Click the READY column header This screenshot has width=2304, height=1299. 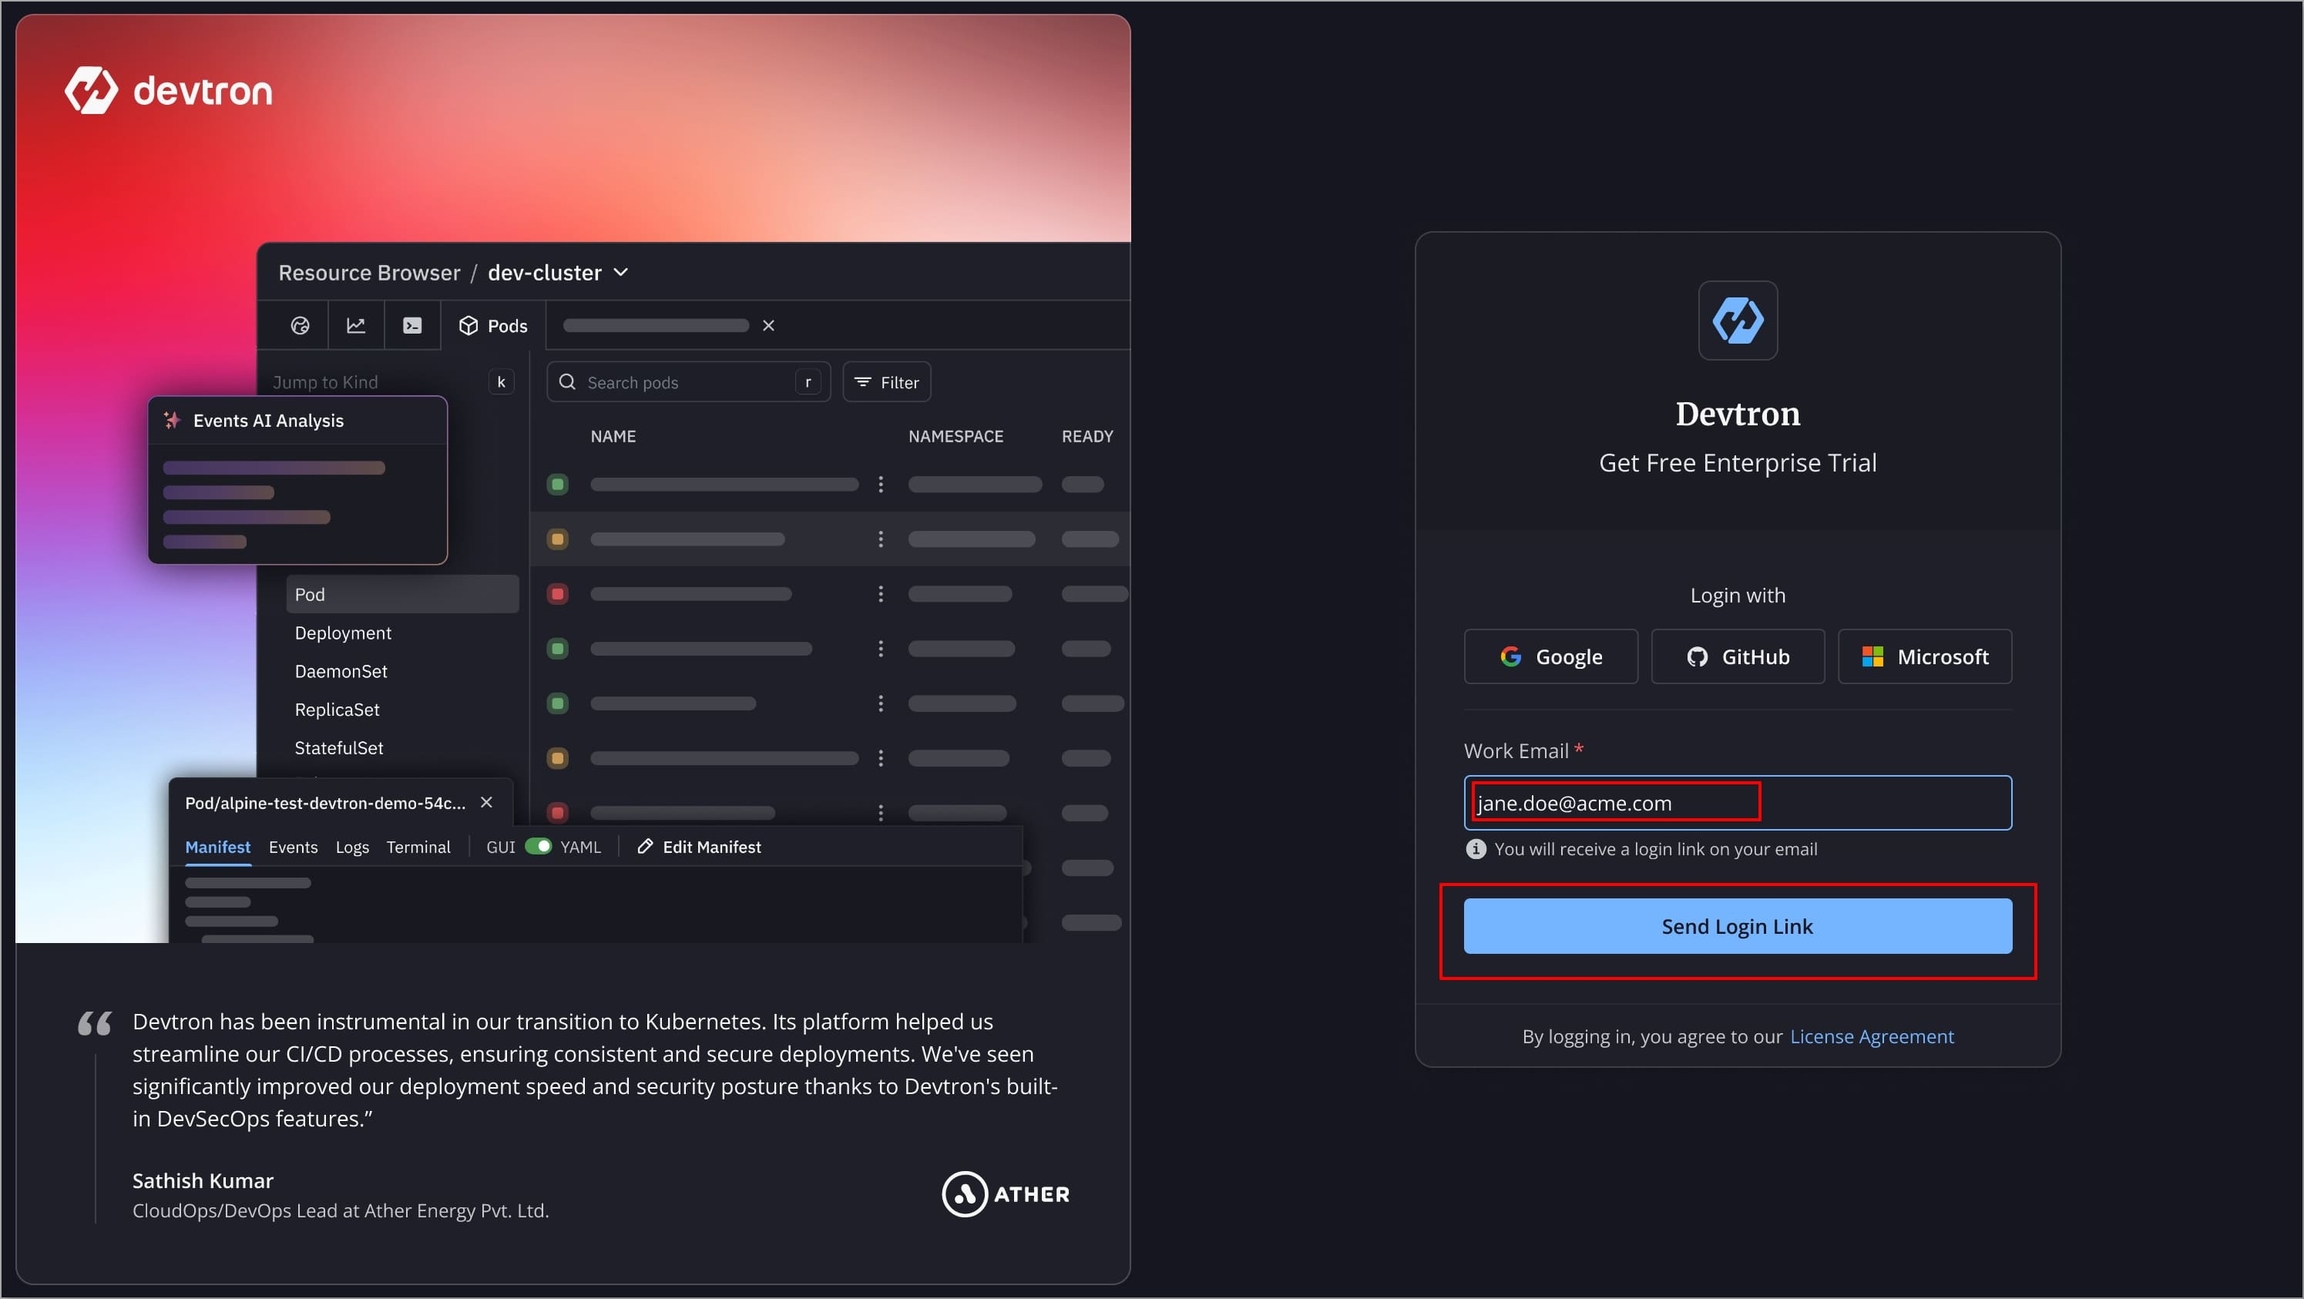tap(1087, 436)
